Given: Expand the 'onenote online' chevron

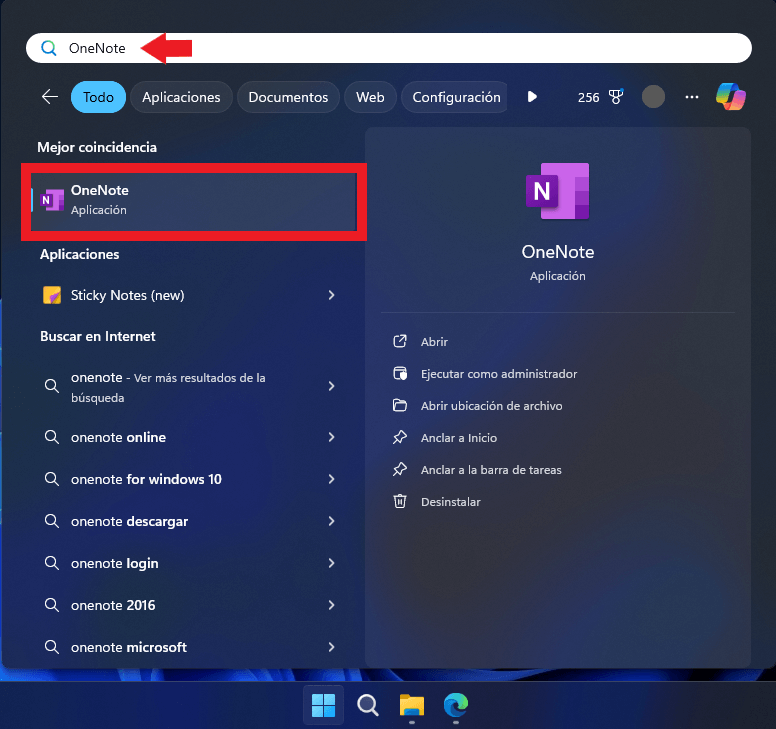Looking at the screenshot, I should (331, 437).
